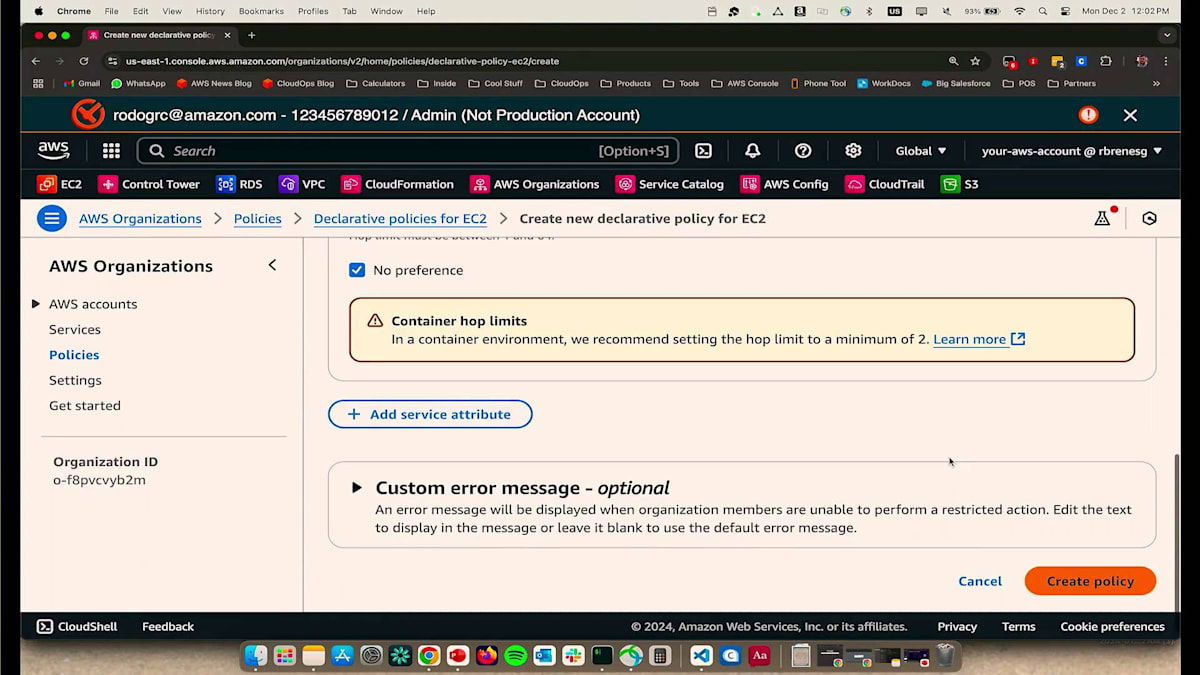Click the Cancel button

(980, 581)
